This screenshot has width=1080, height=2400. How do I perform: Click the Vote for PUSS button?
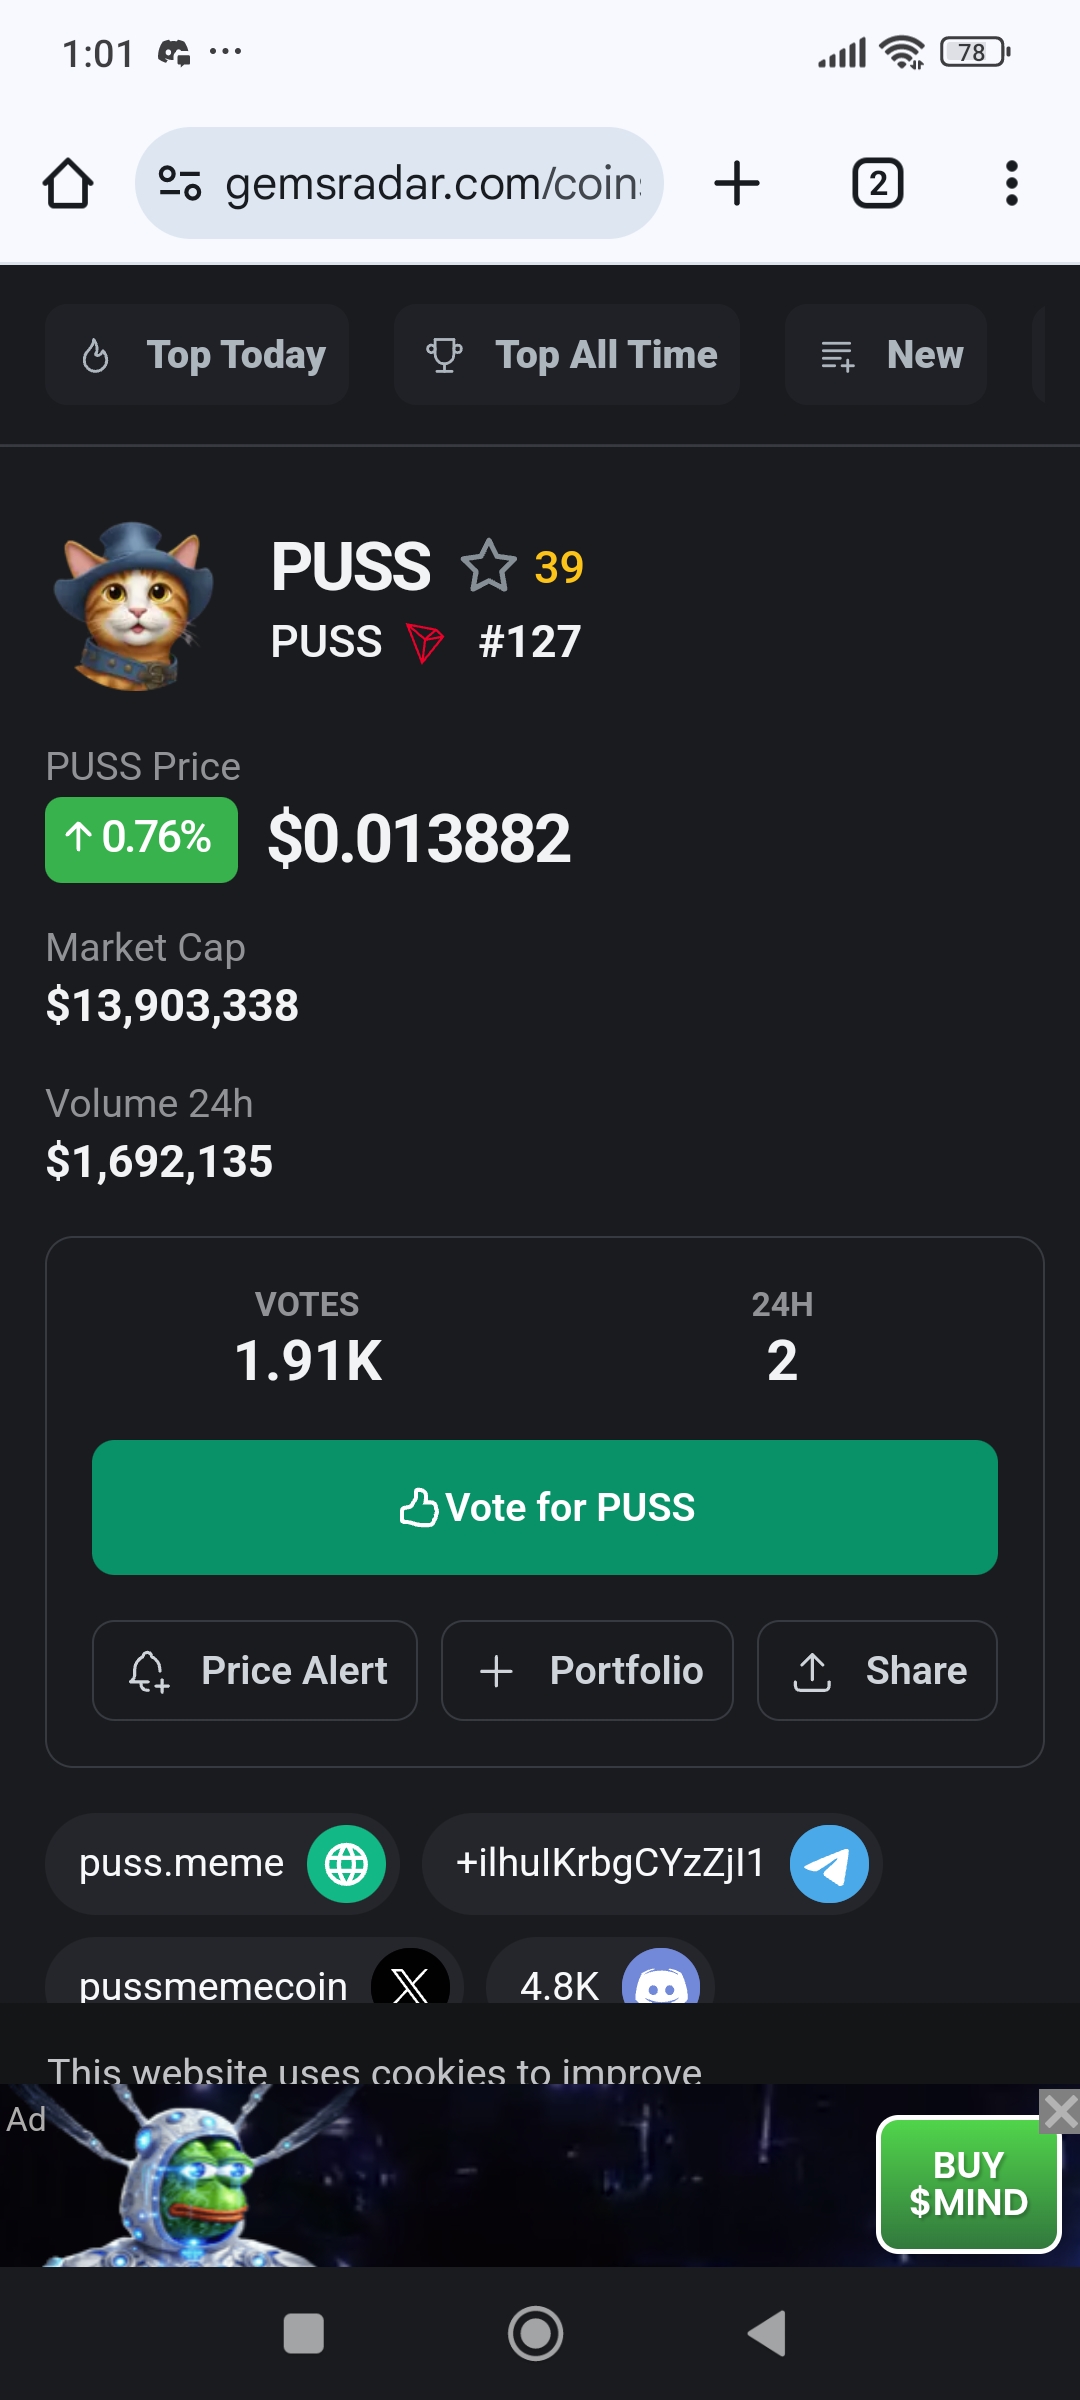point(545,1507)
